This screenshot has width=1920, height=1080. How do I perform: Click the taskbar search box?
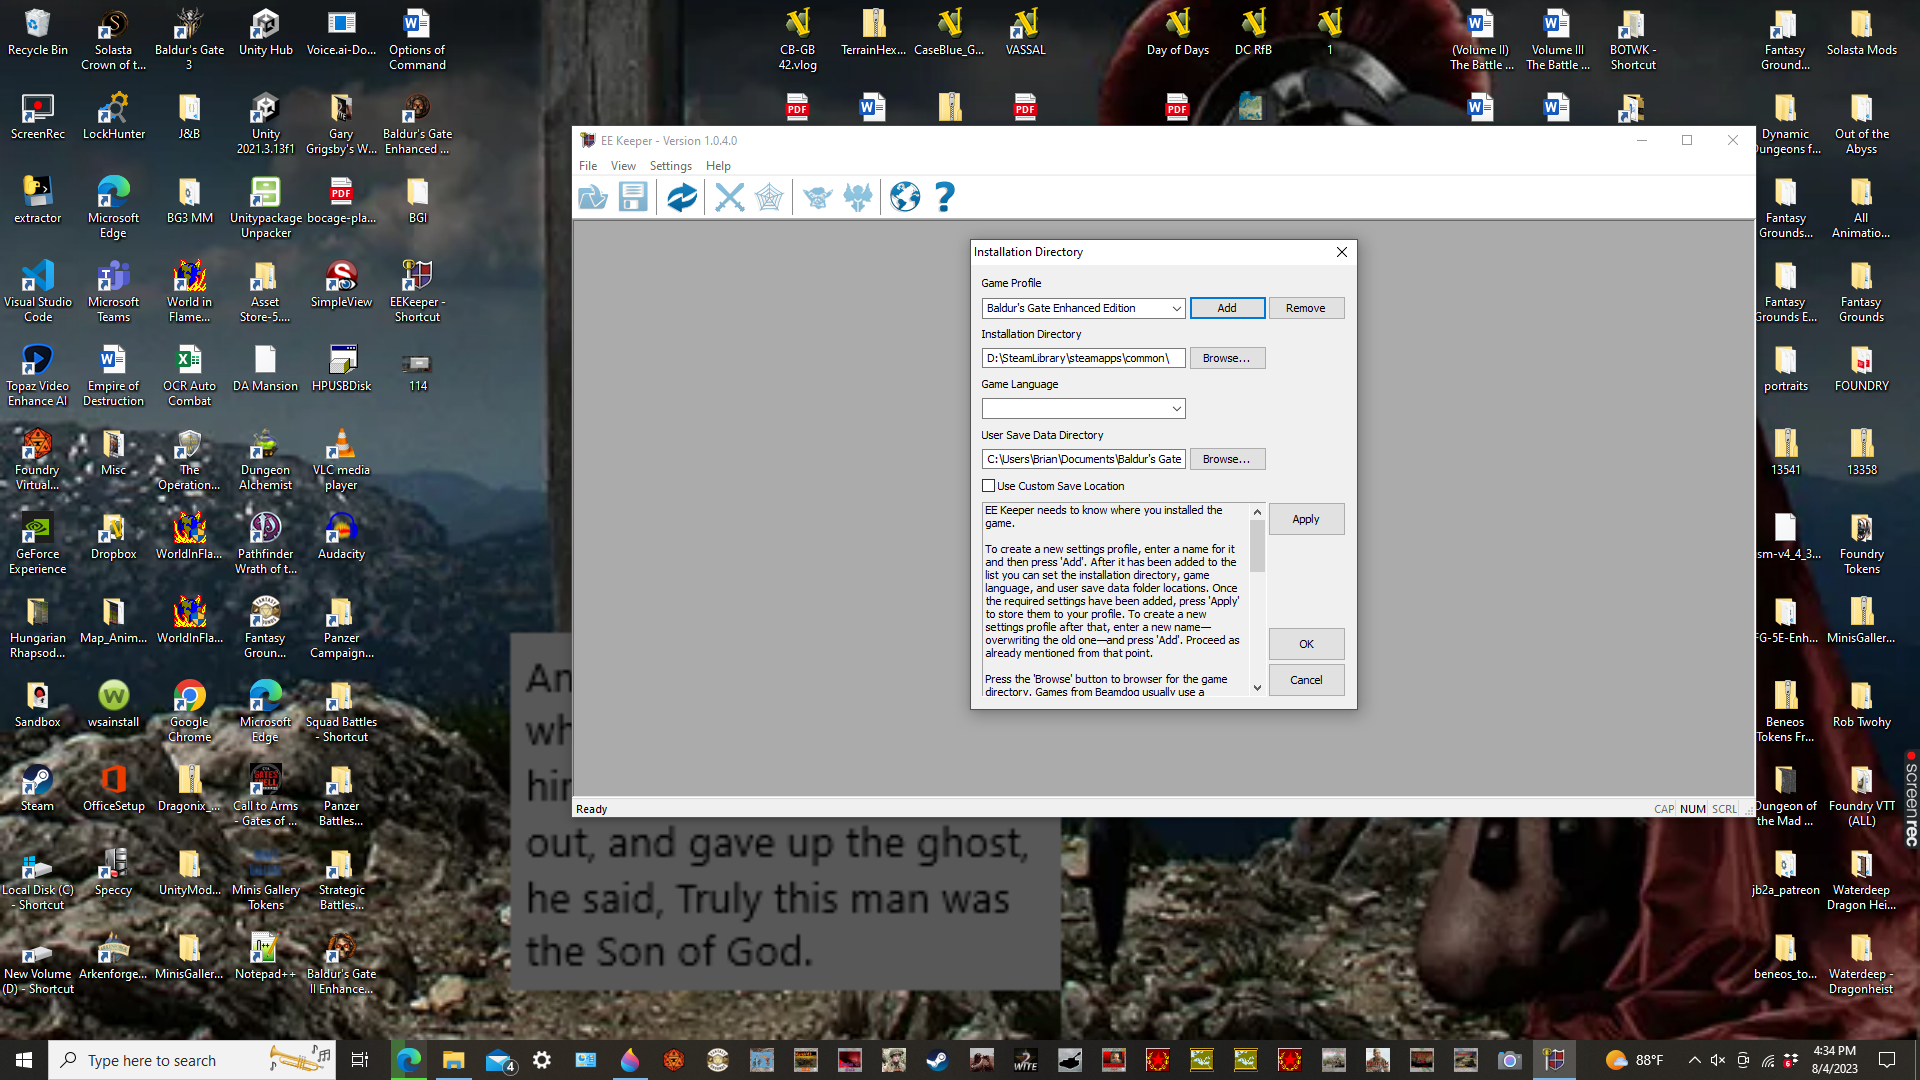click(x=192, y=1060)
